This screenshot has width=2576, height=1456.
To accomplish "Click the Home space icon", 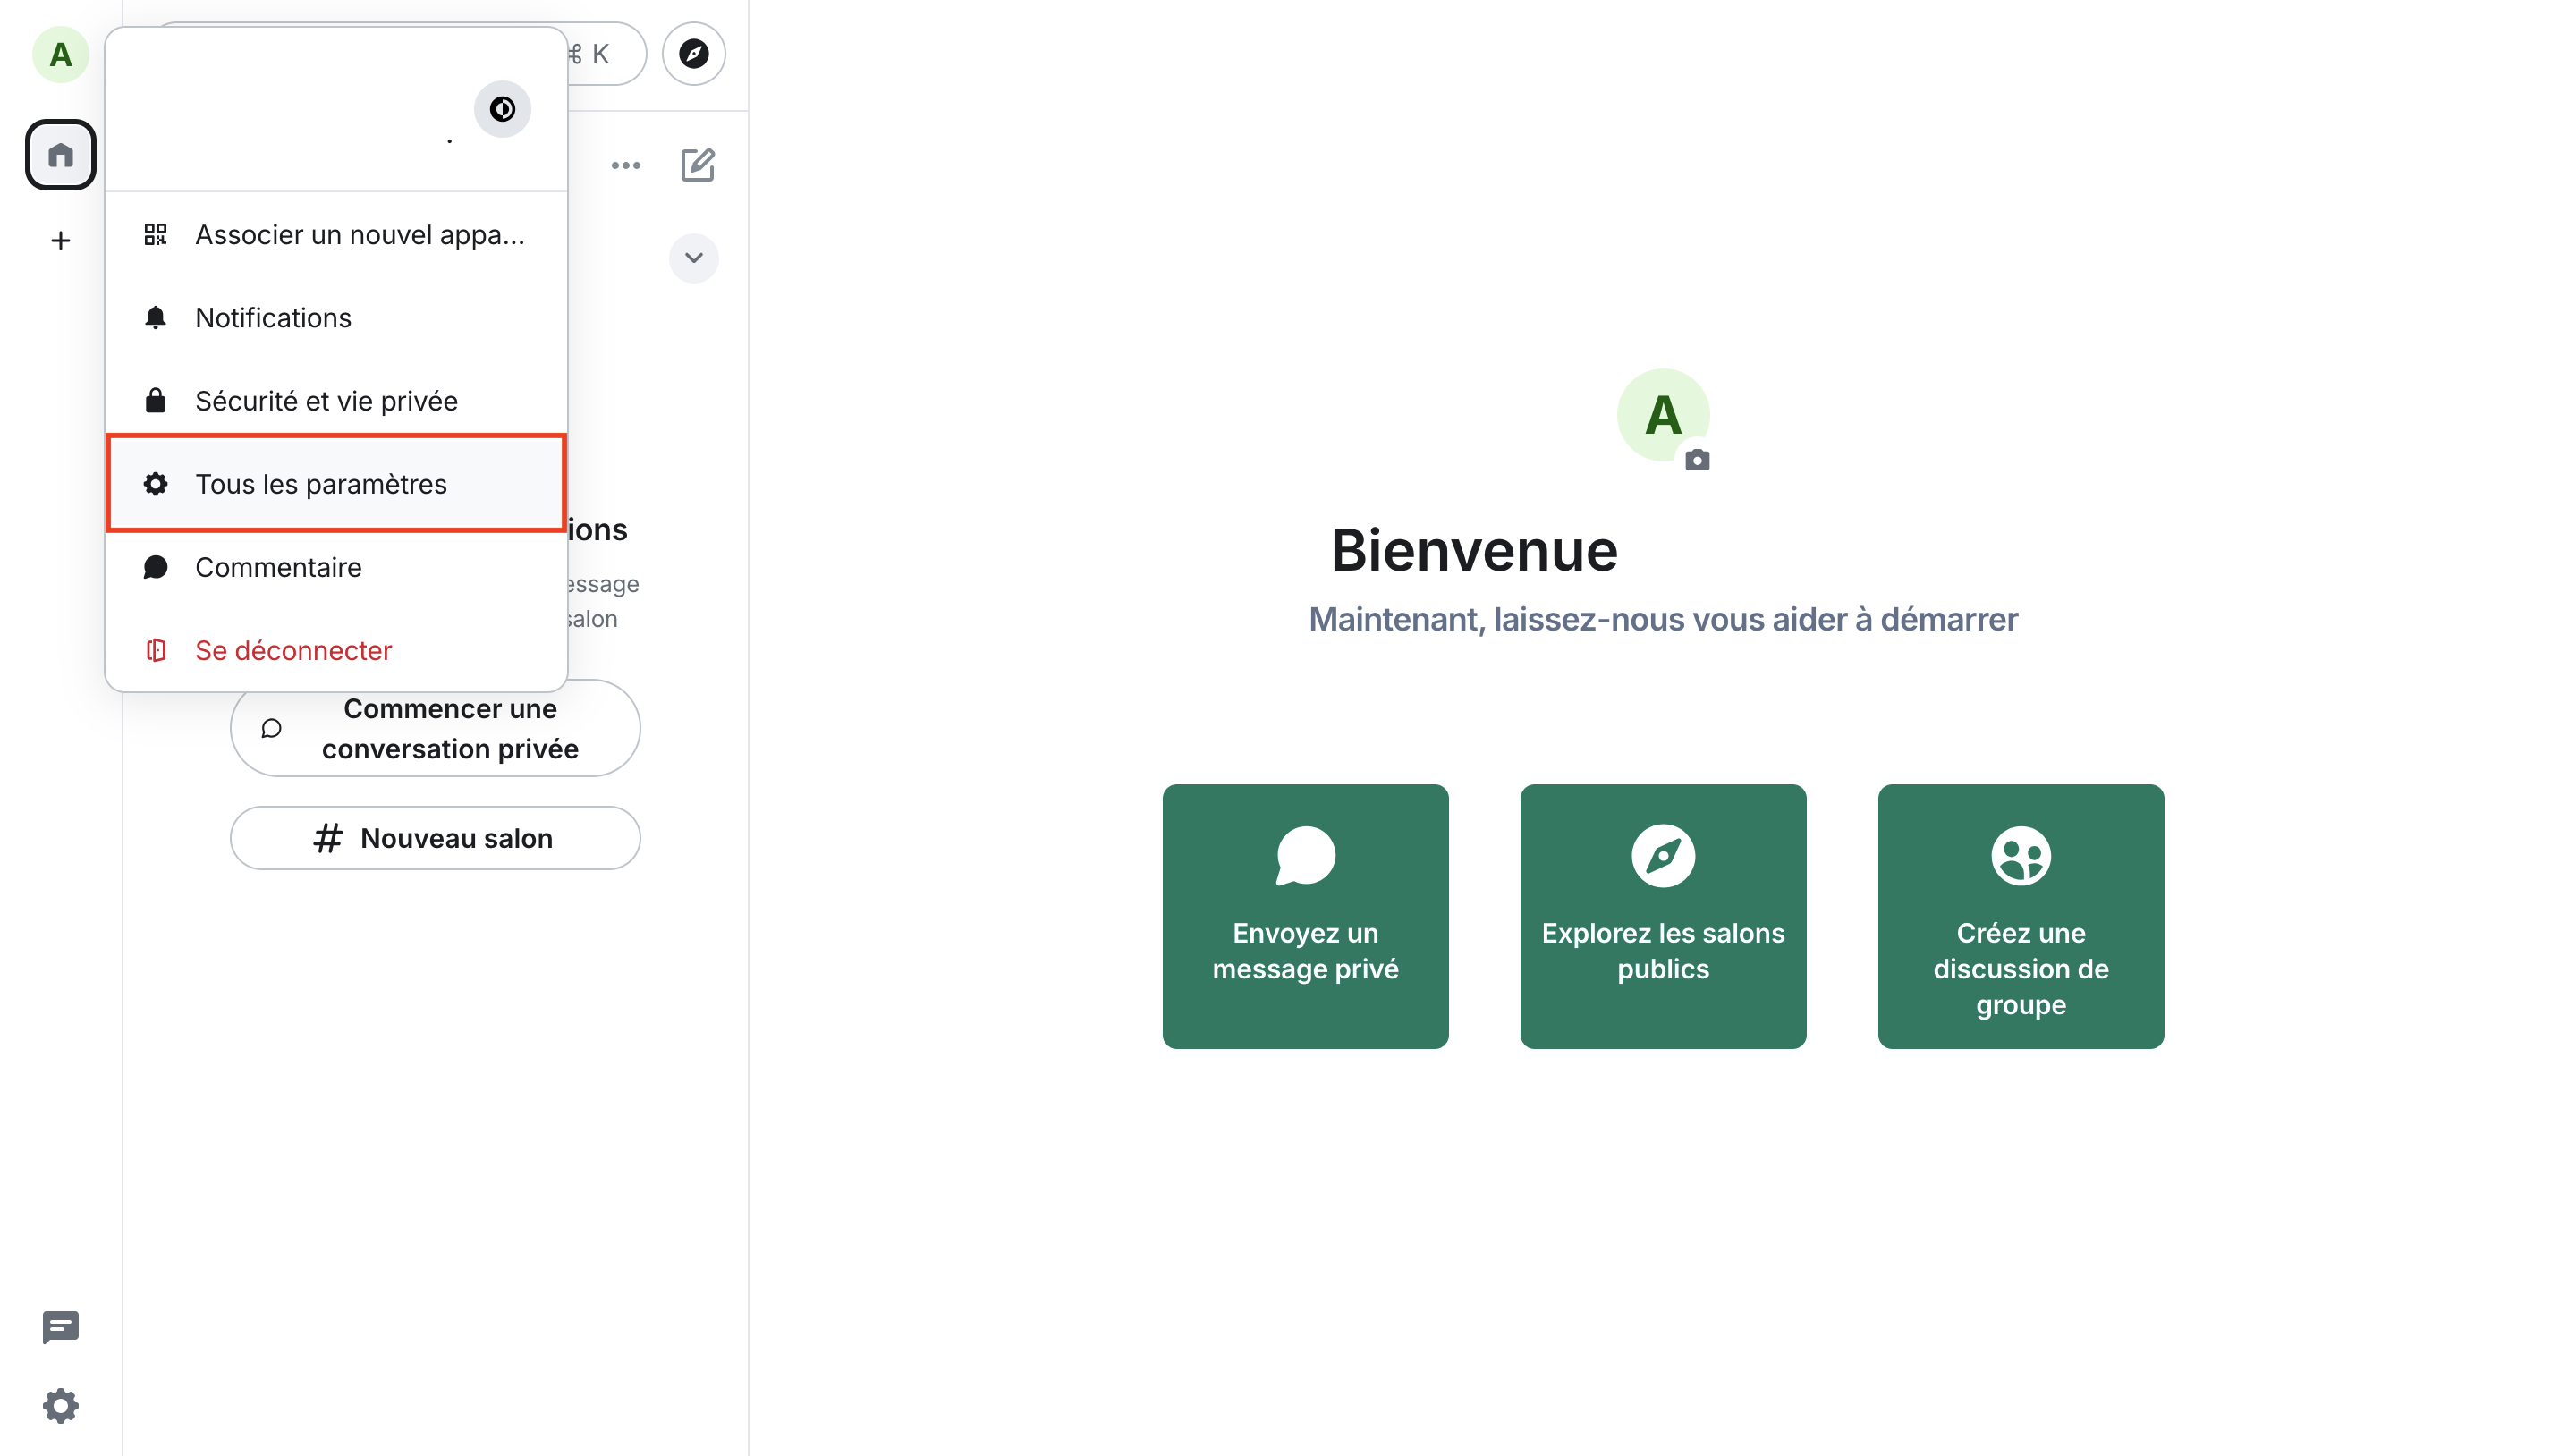I will click(61, 155).
